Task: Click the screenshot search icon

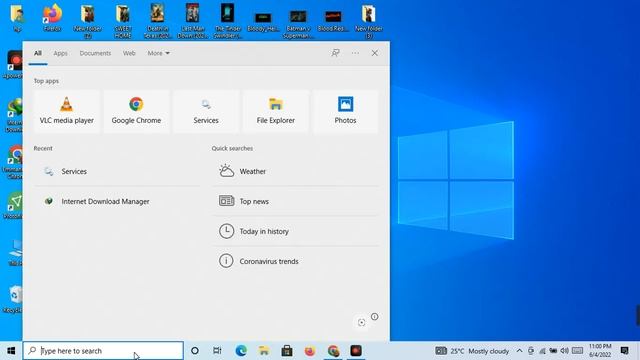Action: 361,322
